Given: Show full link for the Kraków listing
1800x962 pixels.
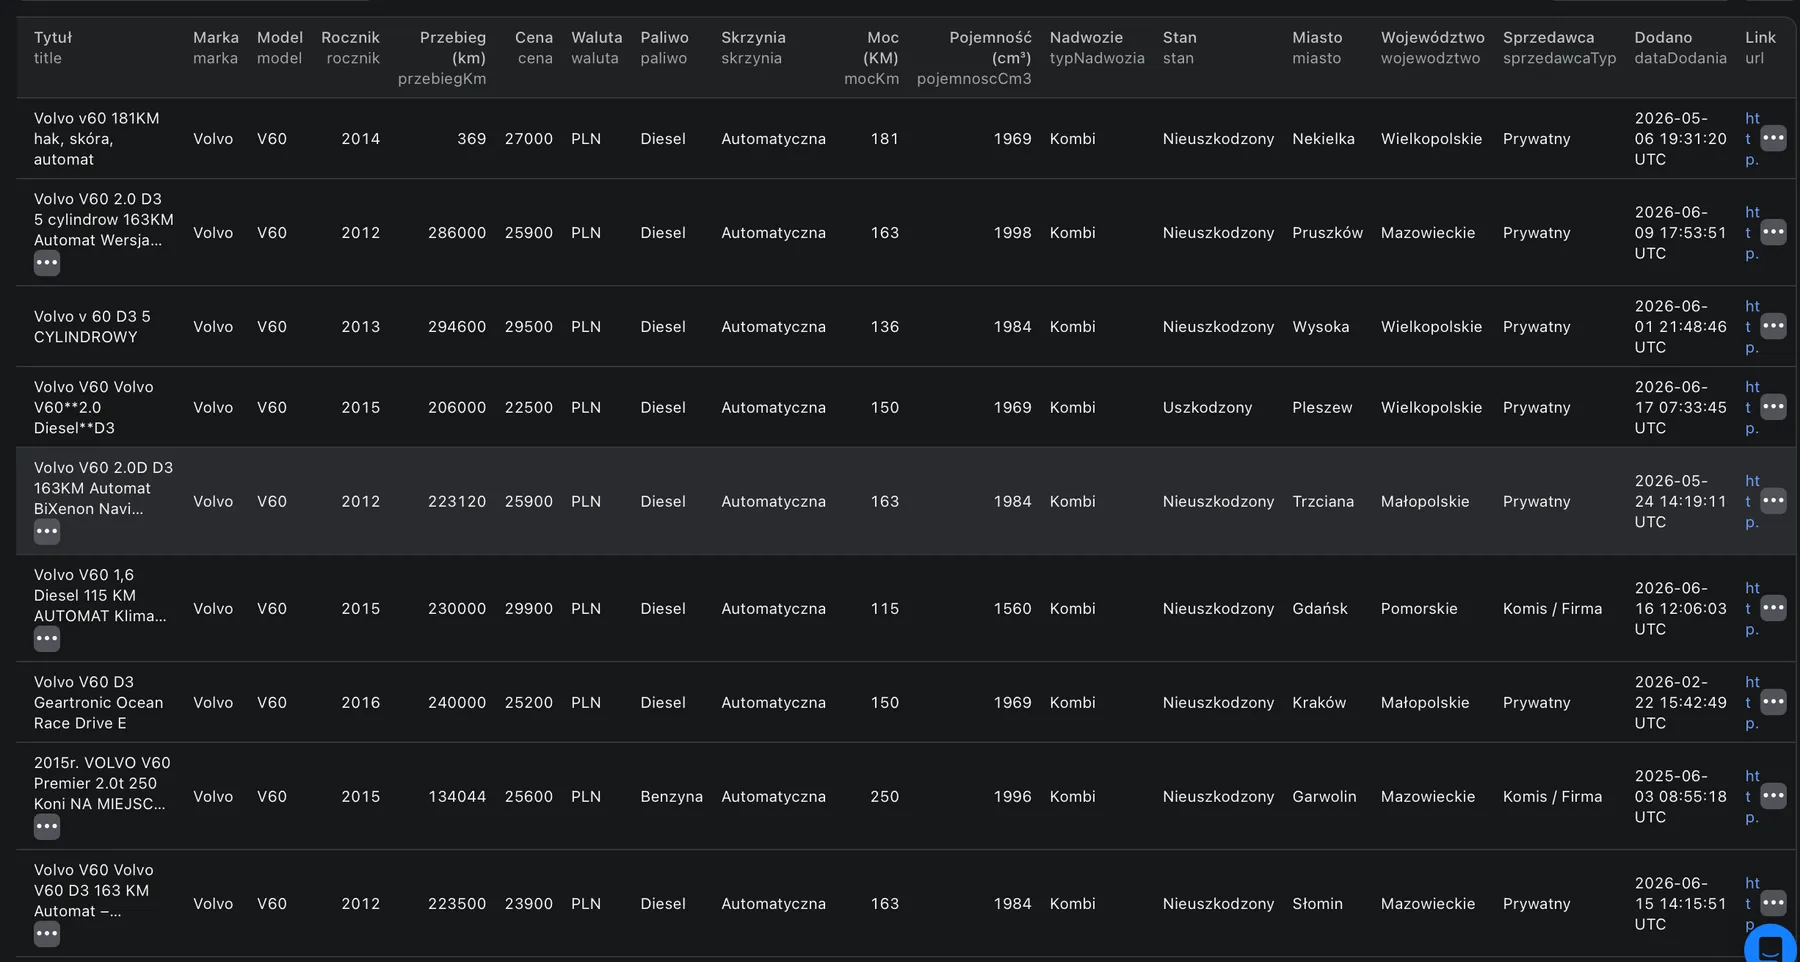Looking at the screenshot, I should pos(1773,702).
